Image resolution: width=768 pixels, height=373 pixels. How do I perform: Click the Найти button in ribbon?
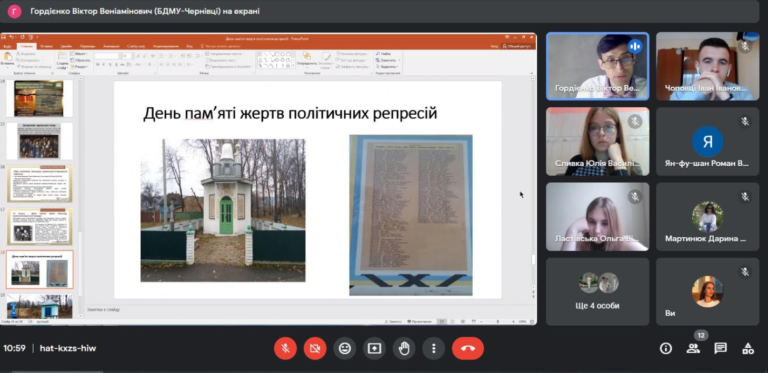click(x=384, y=53)
